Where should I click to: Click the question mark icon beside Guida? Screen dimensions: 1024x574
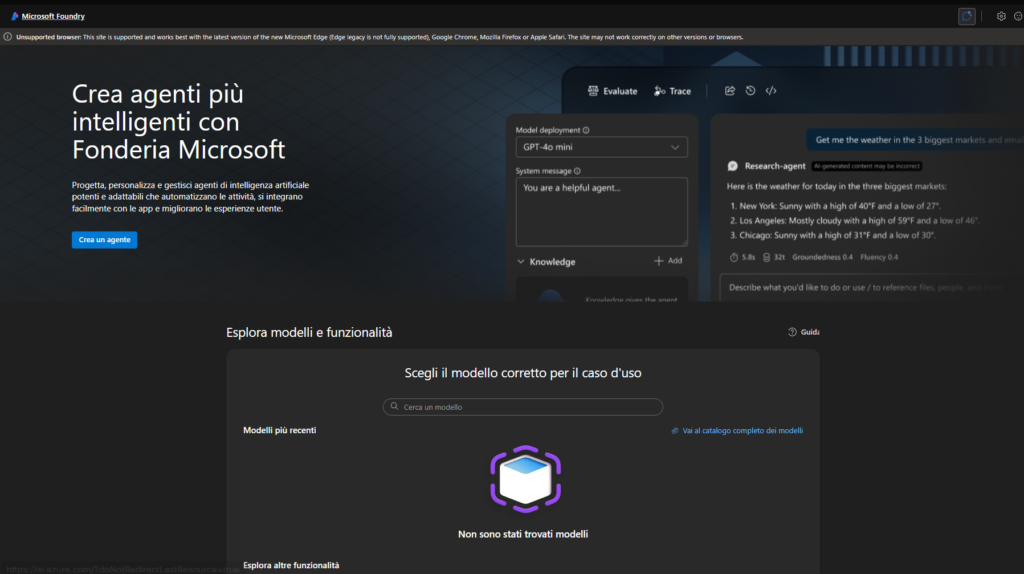[792, 332]
